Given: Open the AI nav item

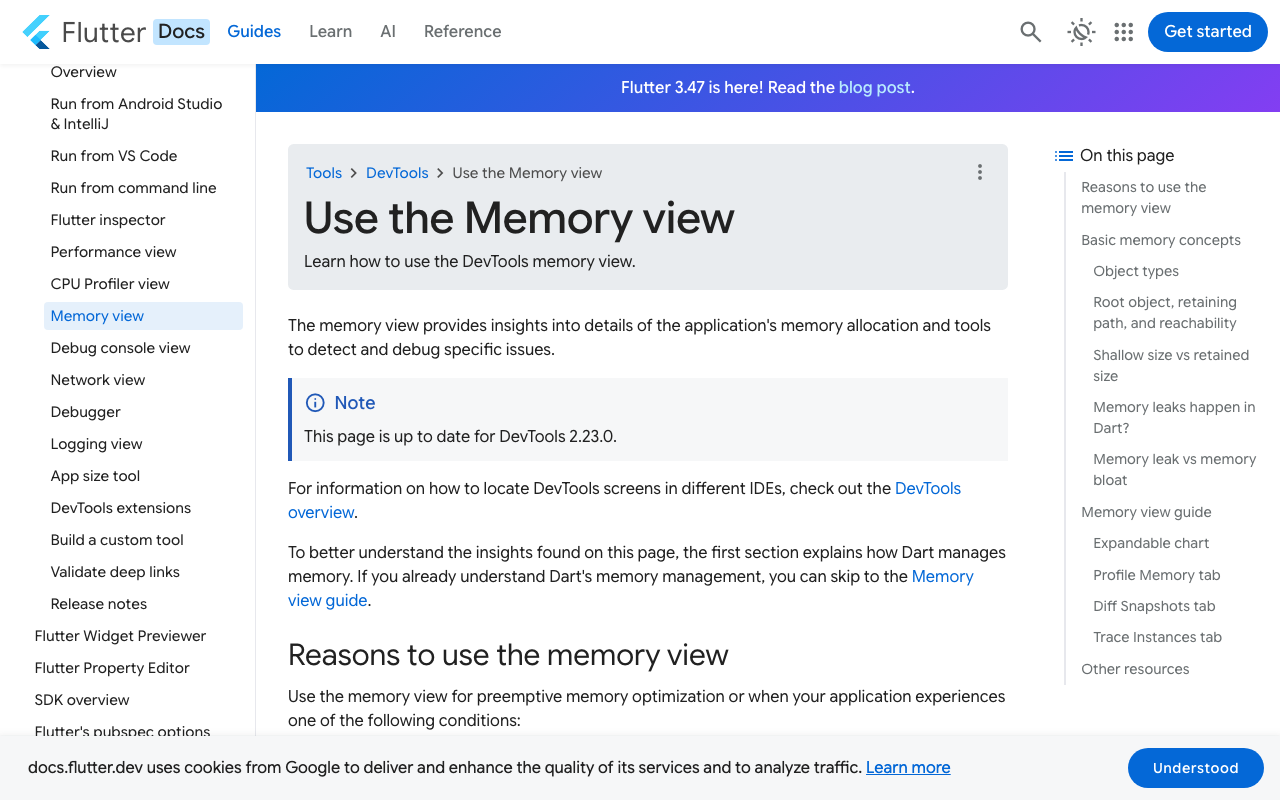Looking at the screenshot, I should pos(388,32).
